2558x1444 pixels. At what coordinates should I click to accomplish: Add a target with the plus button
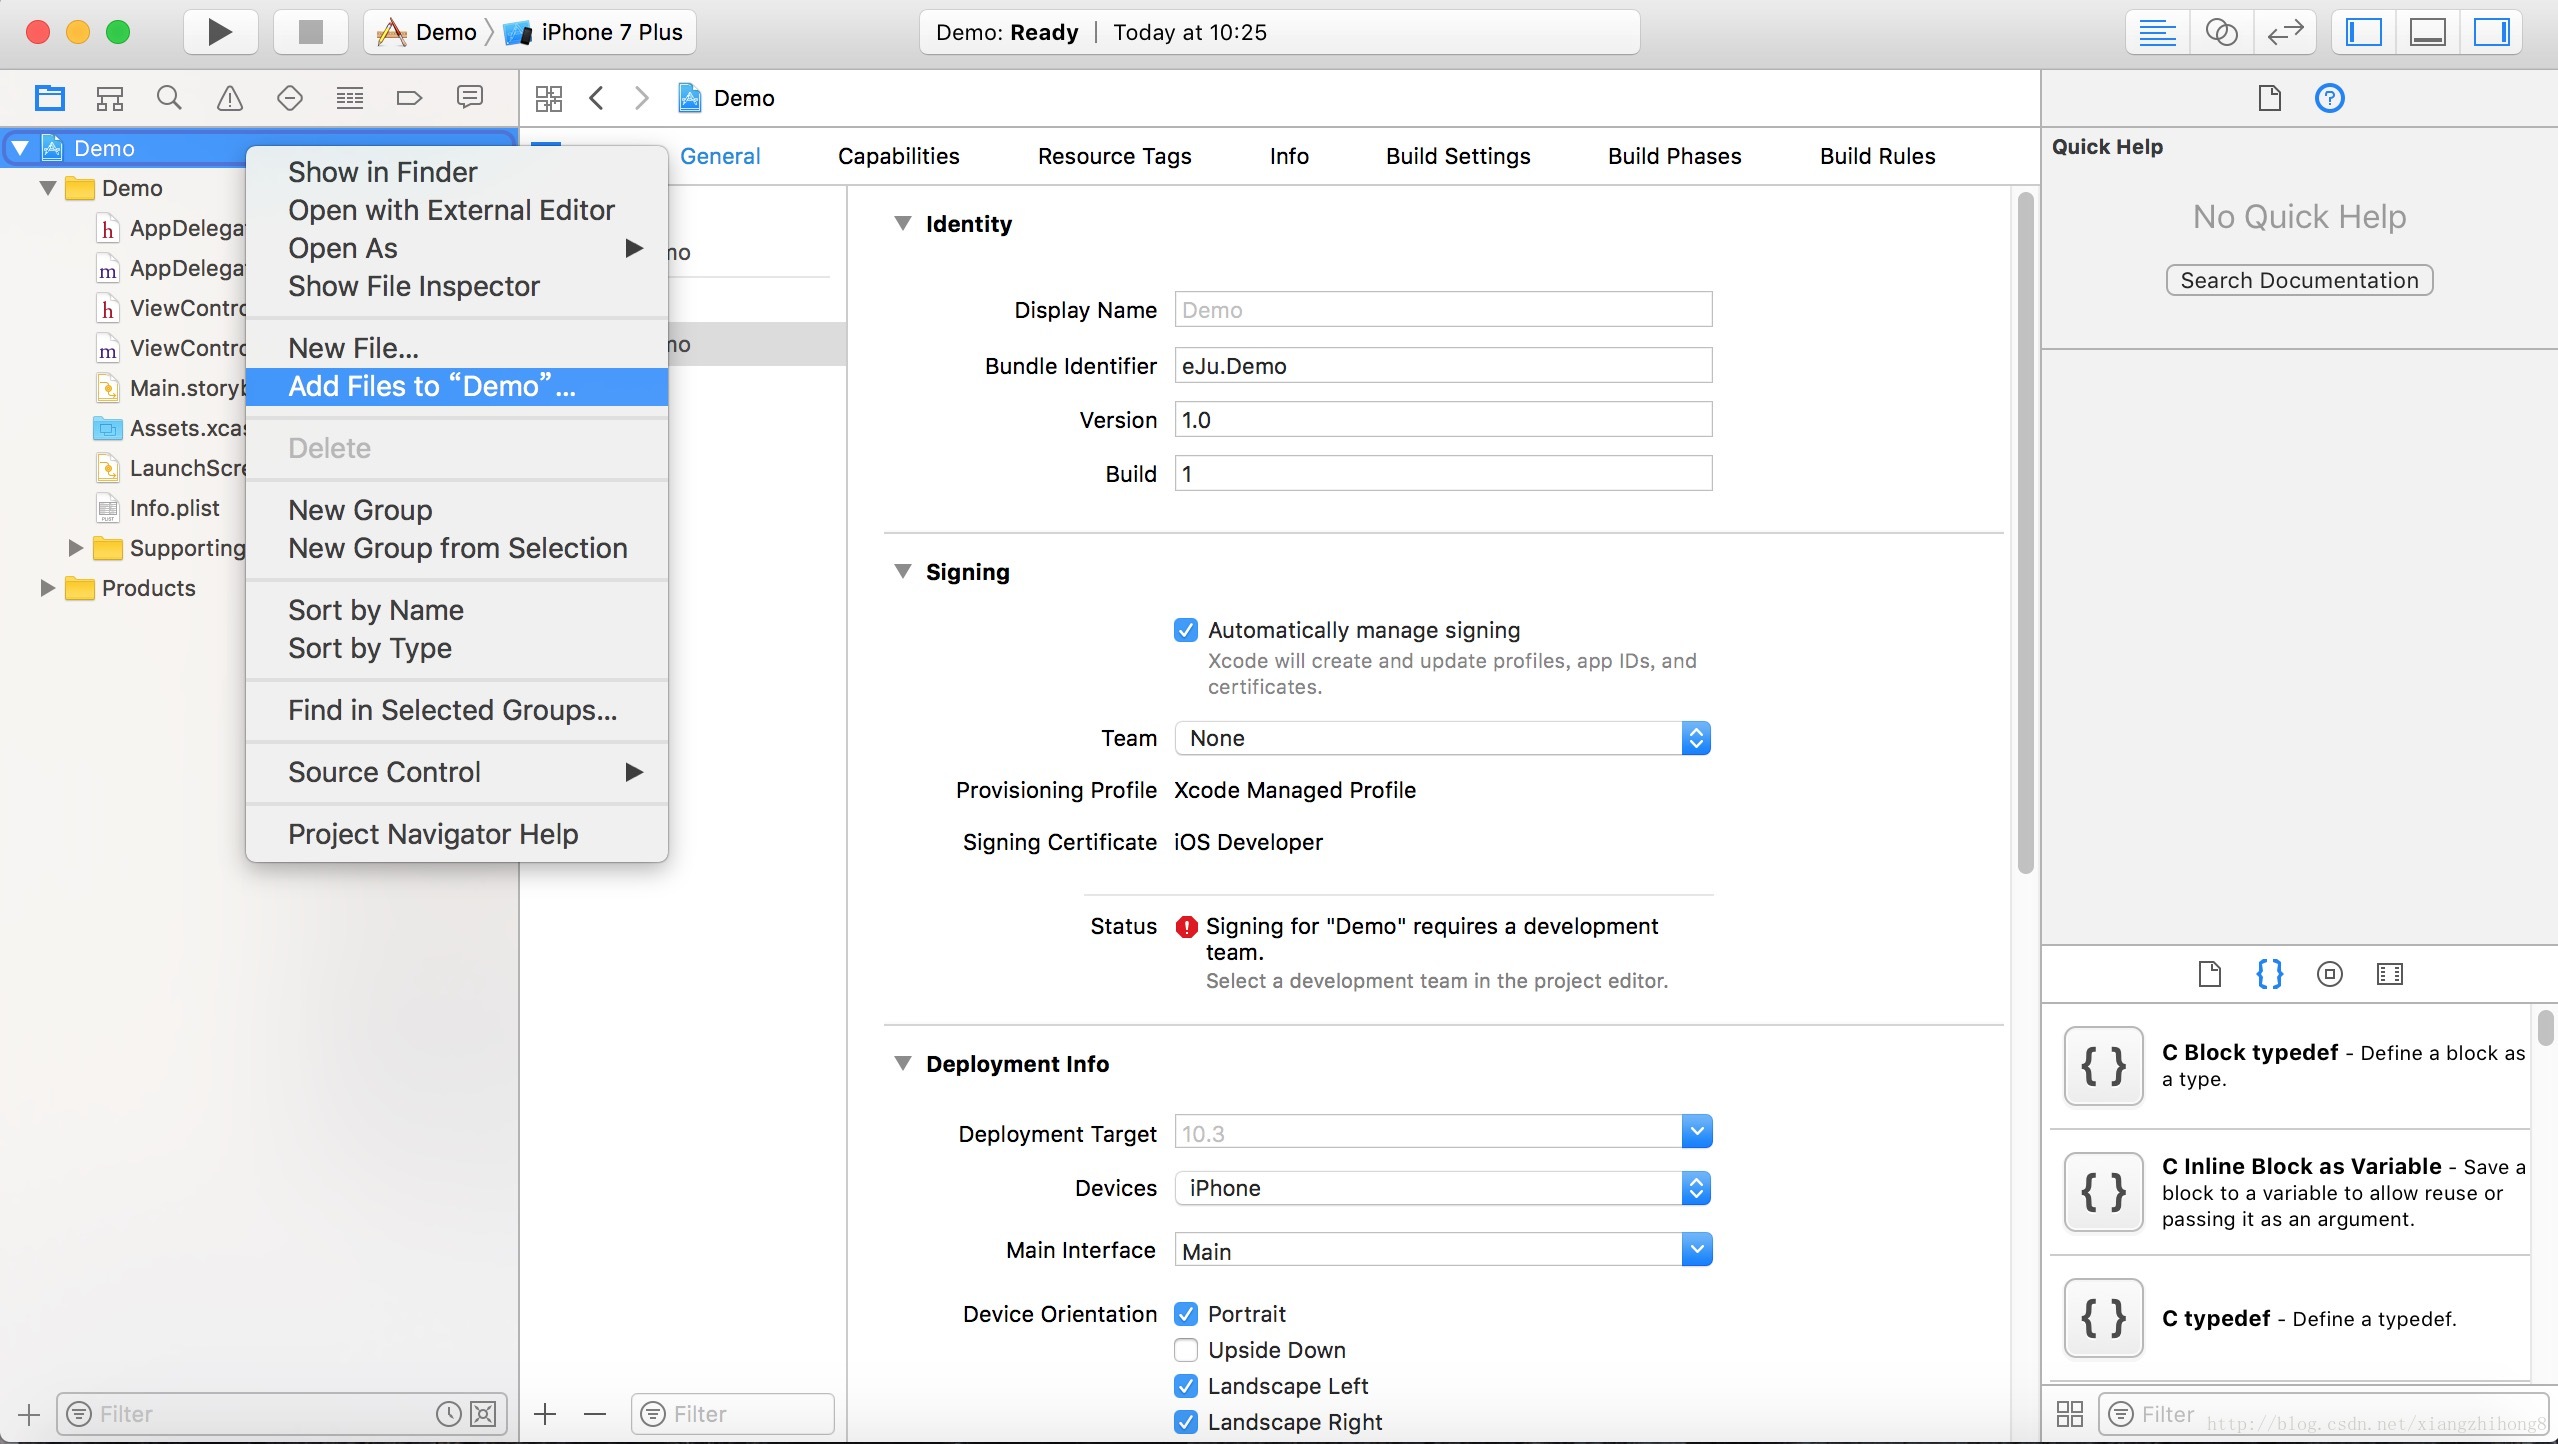click(545, 1414)
